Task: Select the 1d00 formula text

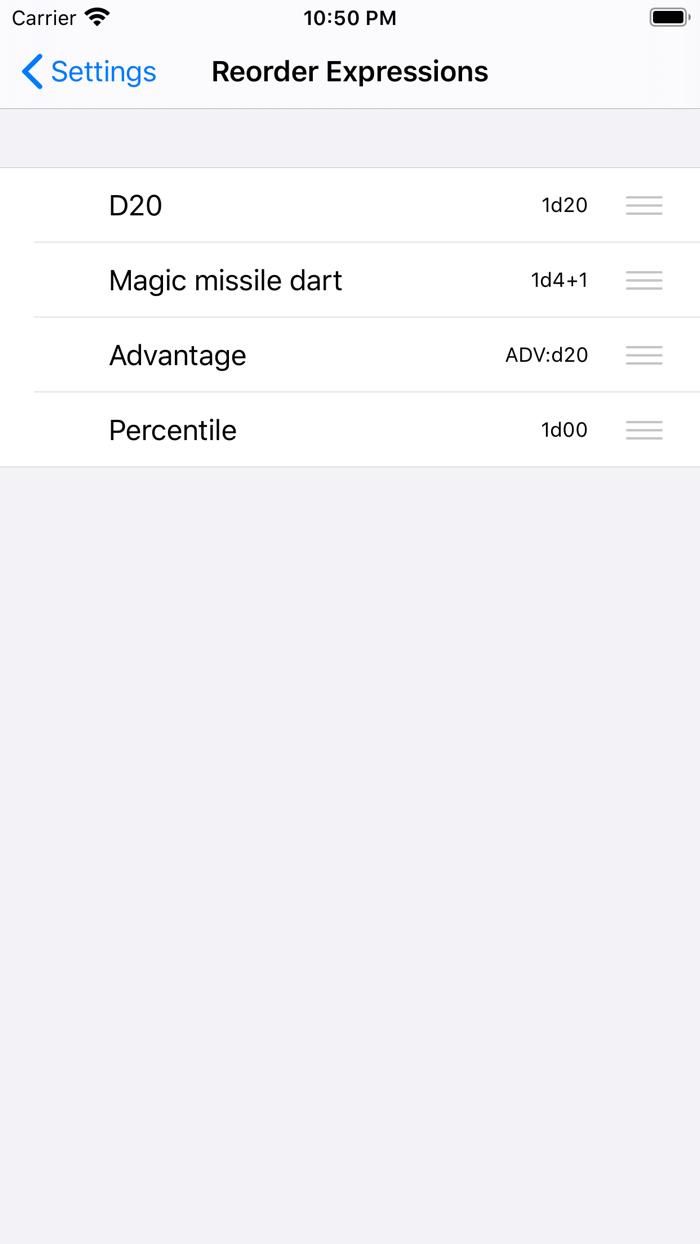Action: click(565, 430)
